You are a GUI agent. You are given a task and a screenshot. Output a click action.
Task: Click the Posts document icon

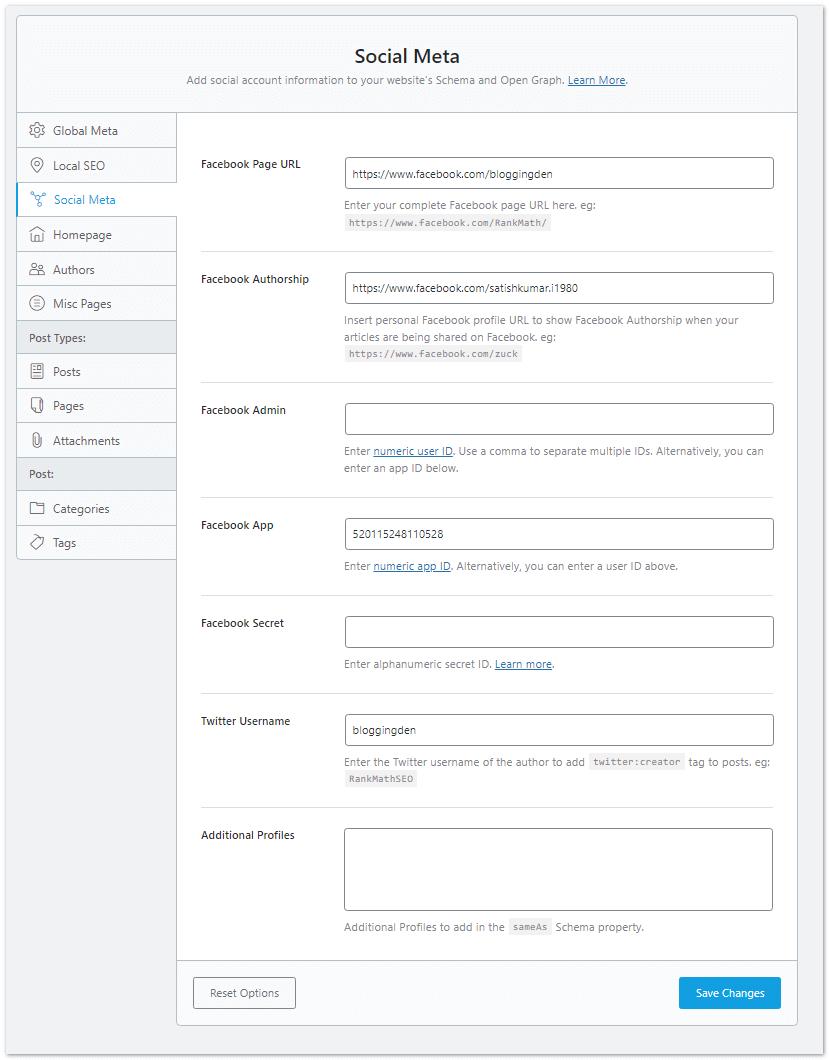(37, 372)
